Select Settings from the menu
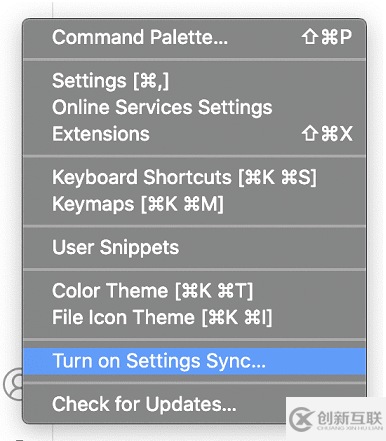The image size is (386, 441). (195, 81)
